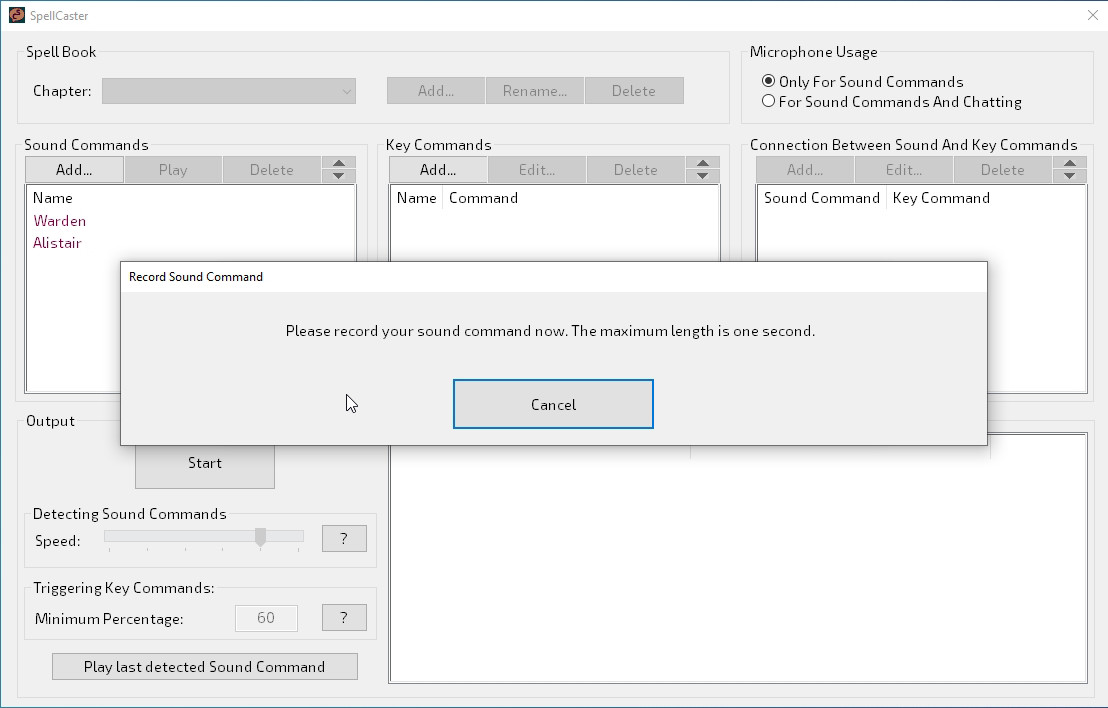
Task: Select Only For Sound Commands radio option
Action: pos(768,81)
